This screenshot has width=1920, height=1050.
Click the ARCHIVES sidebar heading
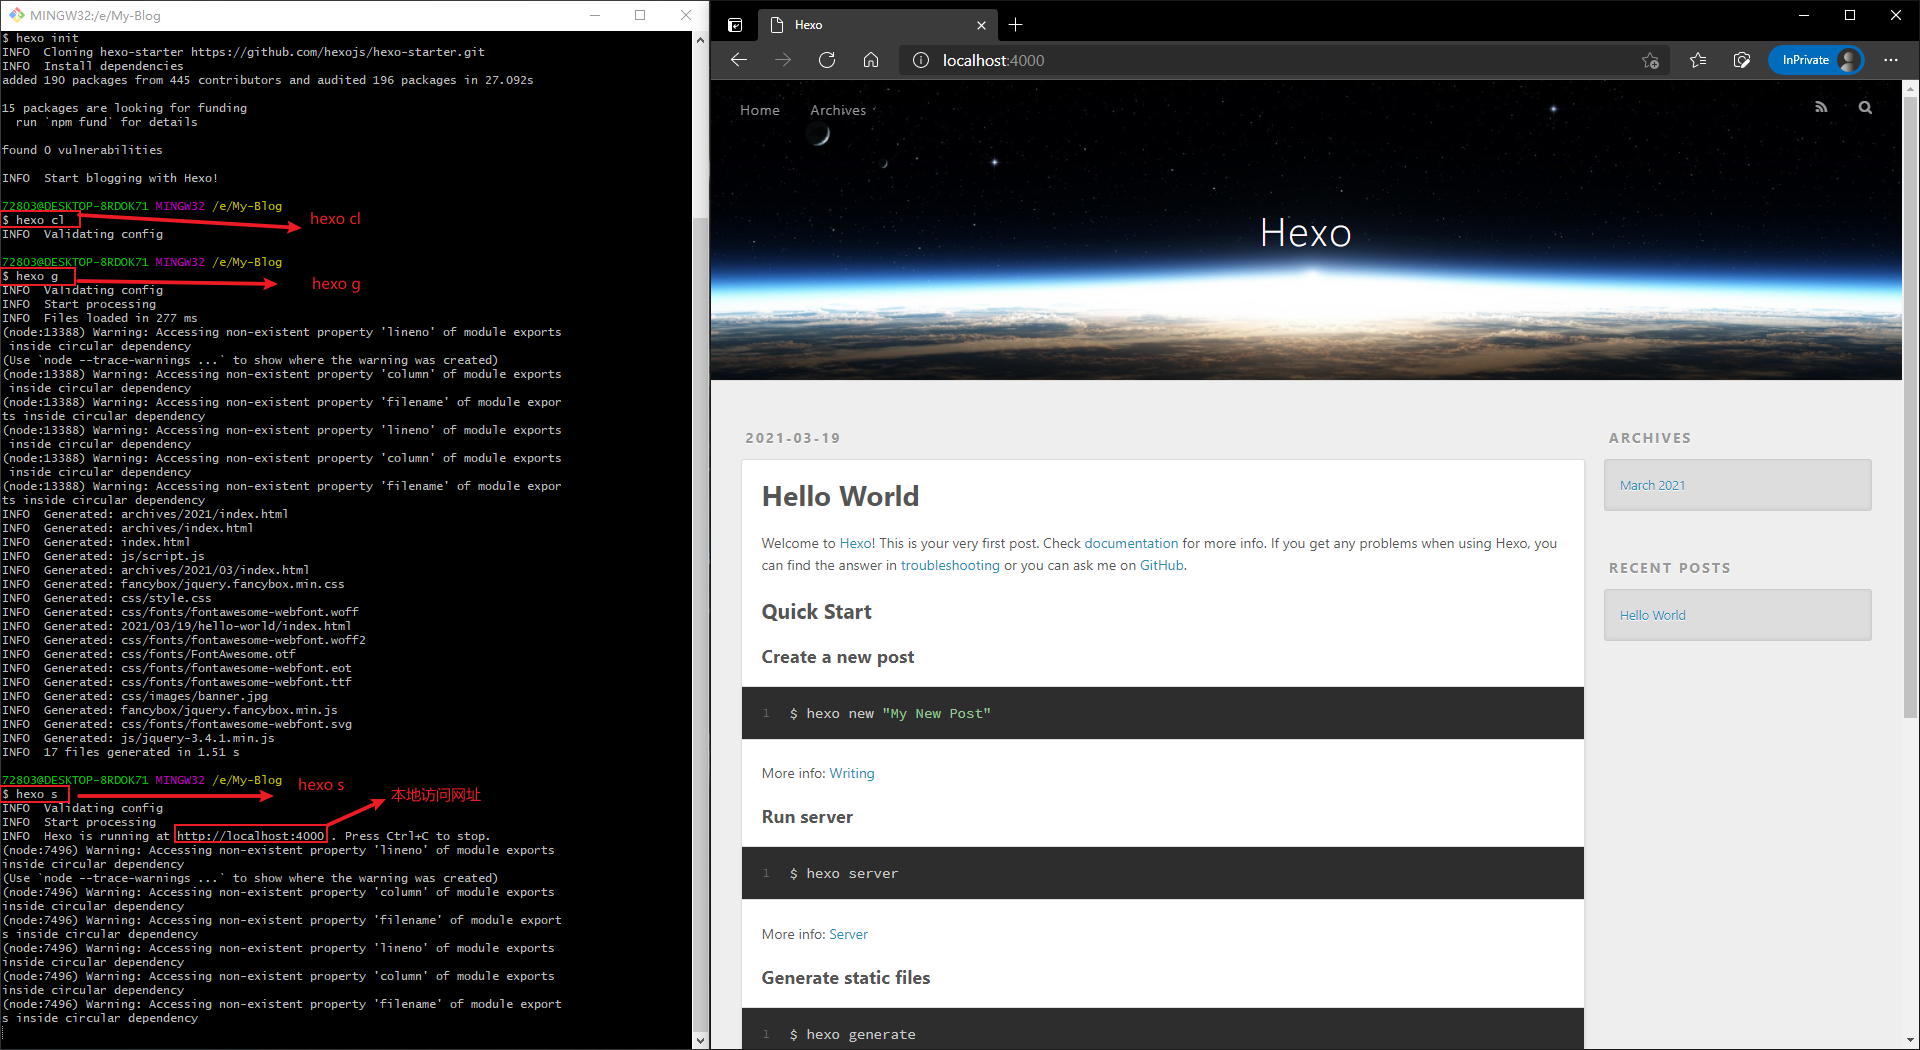[x=1650, y=438]
